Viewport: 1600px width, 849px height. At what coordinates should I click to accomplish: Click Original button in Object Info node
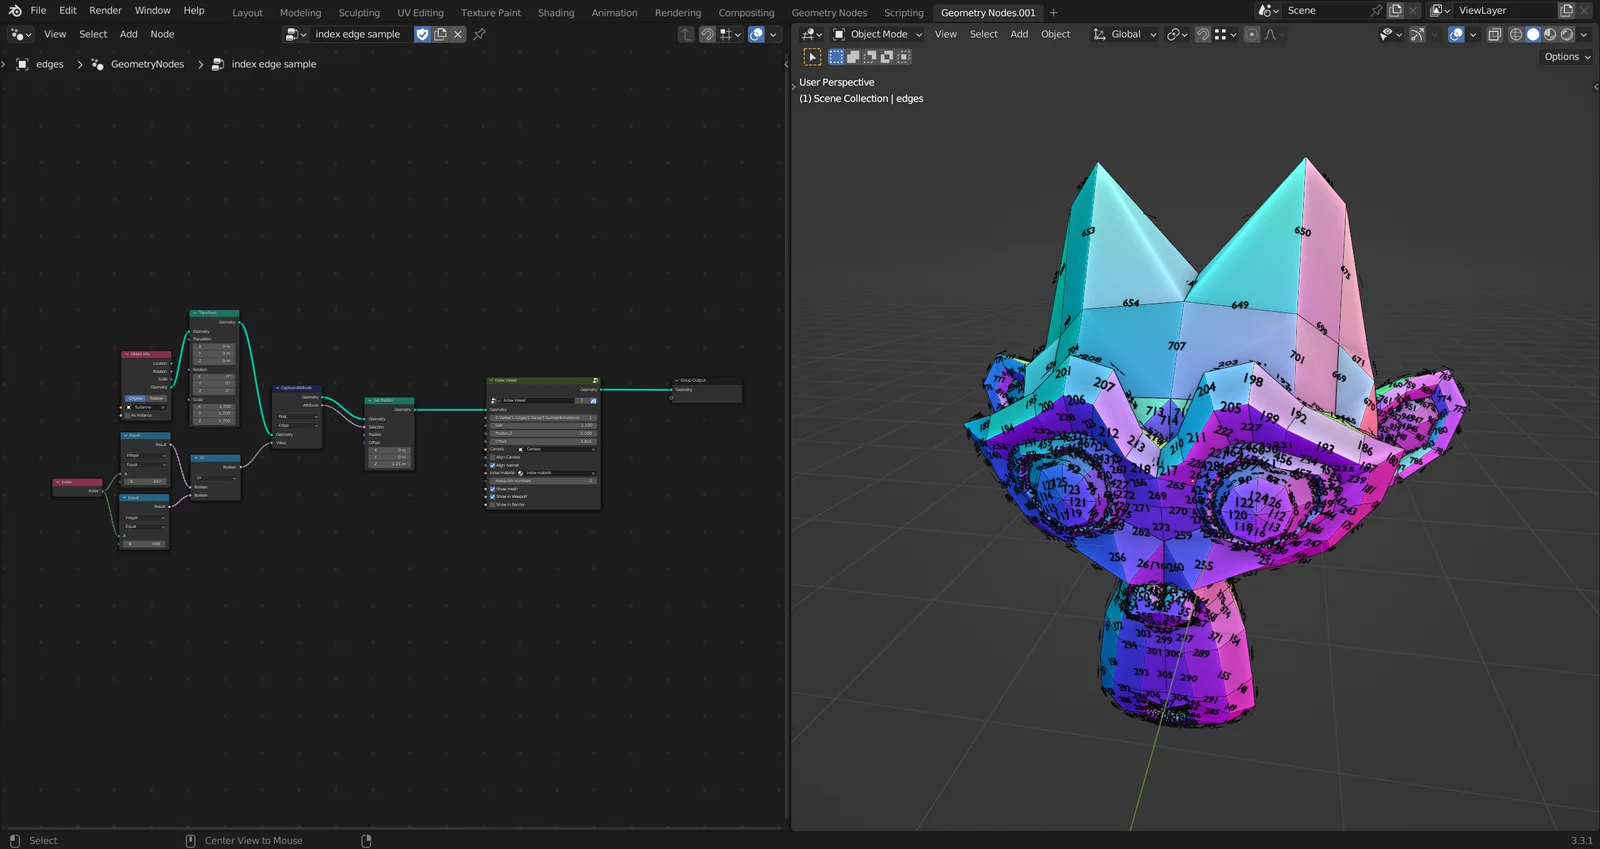[x=135, y=398]
